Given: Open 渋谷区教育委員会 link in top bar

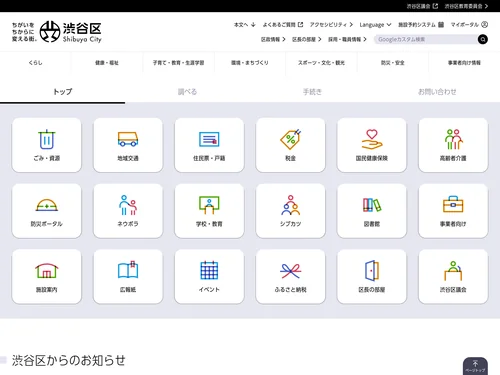Looking at the screenshot, I should point(466,6).
